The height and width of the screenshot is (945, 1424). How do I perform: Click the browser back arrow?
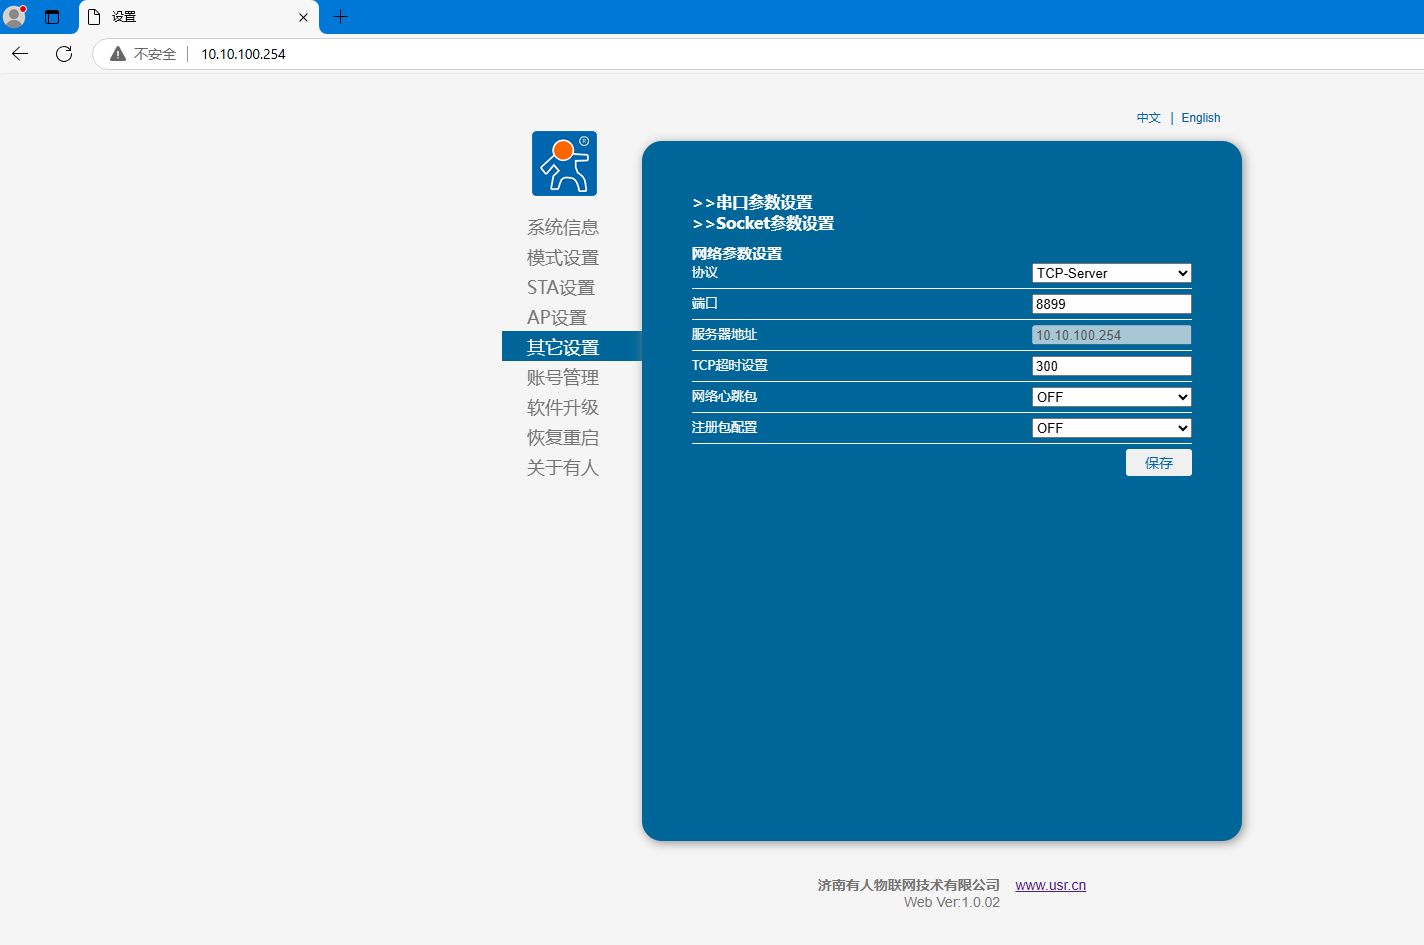coord(20,54)
